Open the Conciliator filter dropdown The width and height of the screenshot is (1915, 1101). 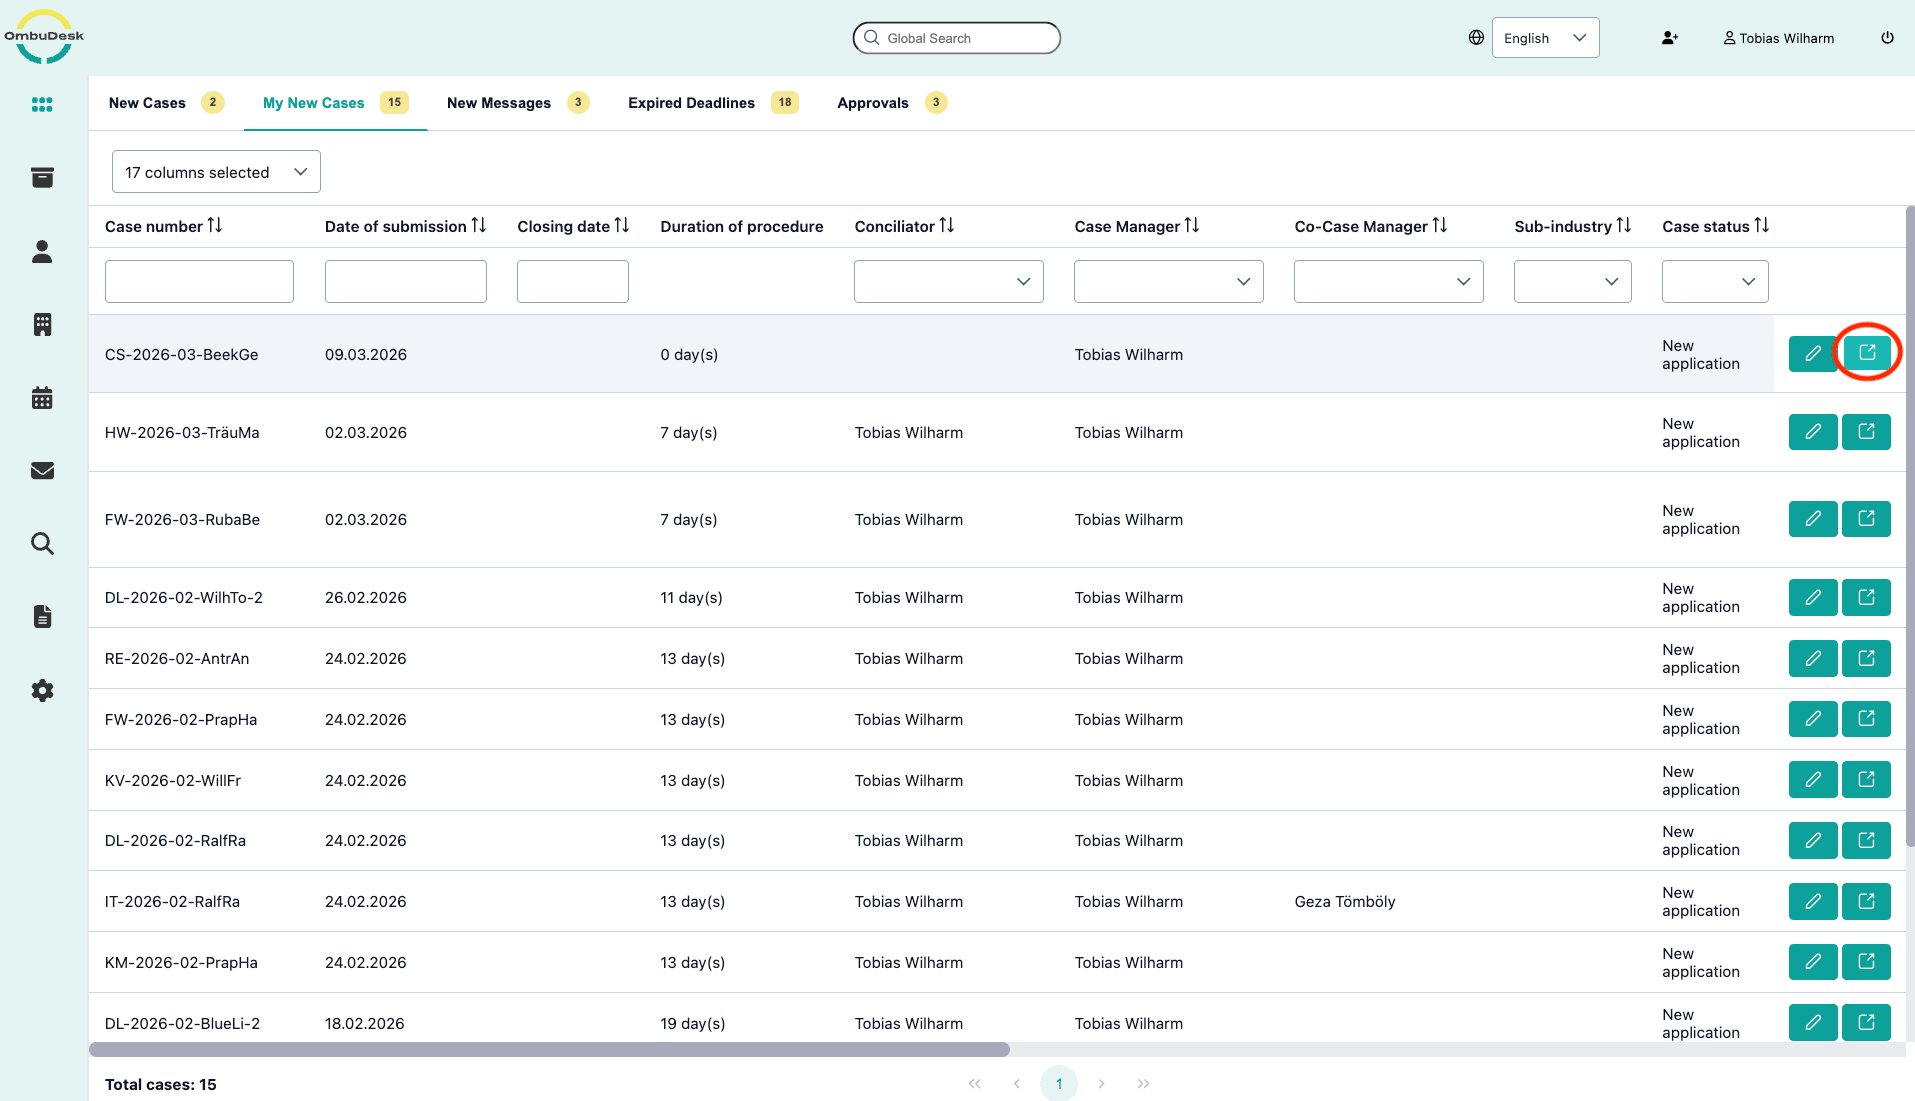(x=948, y=282)
